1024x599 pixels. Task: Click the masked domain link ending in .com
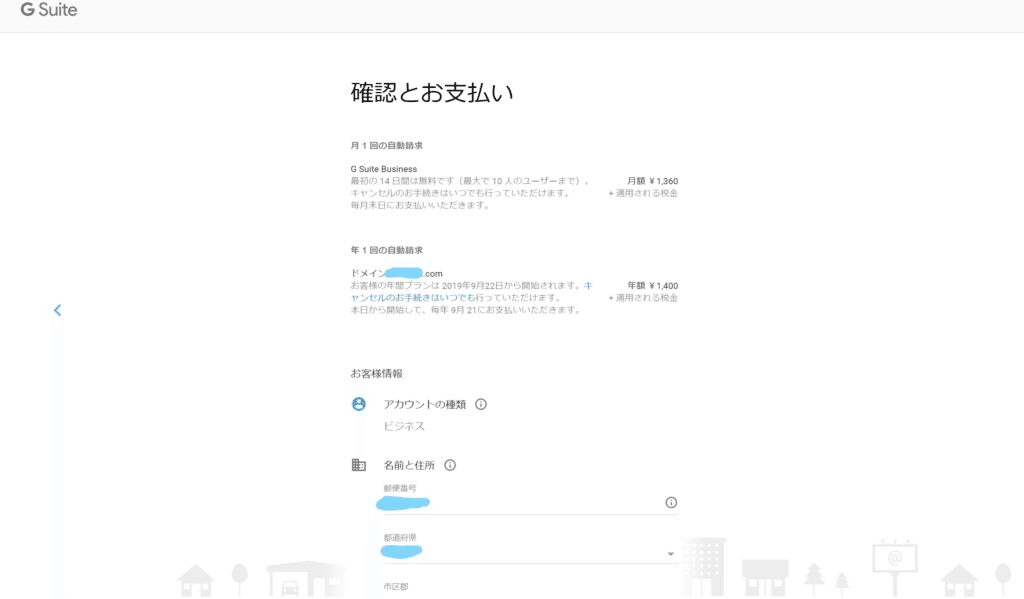click(416, 271)
